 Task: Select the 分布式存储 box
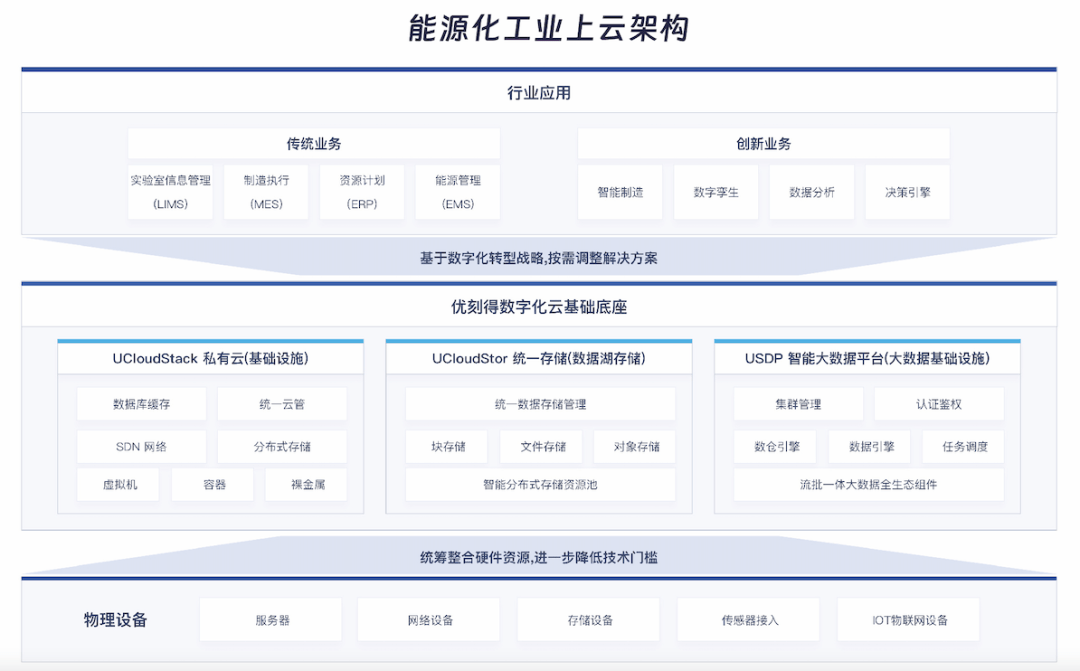pyautogui.click(x=282, y=446)
